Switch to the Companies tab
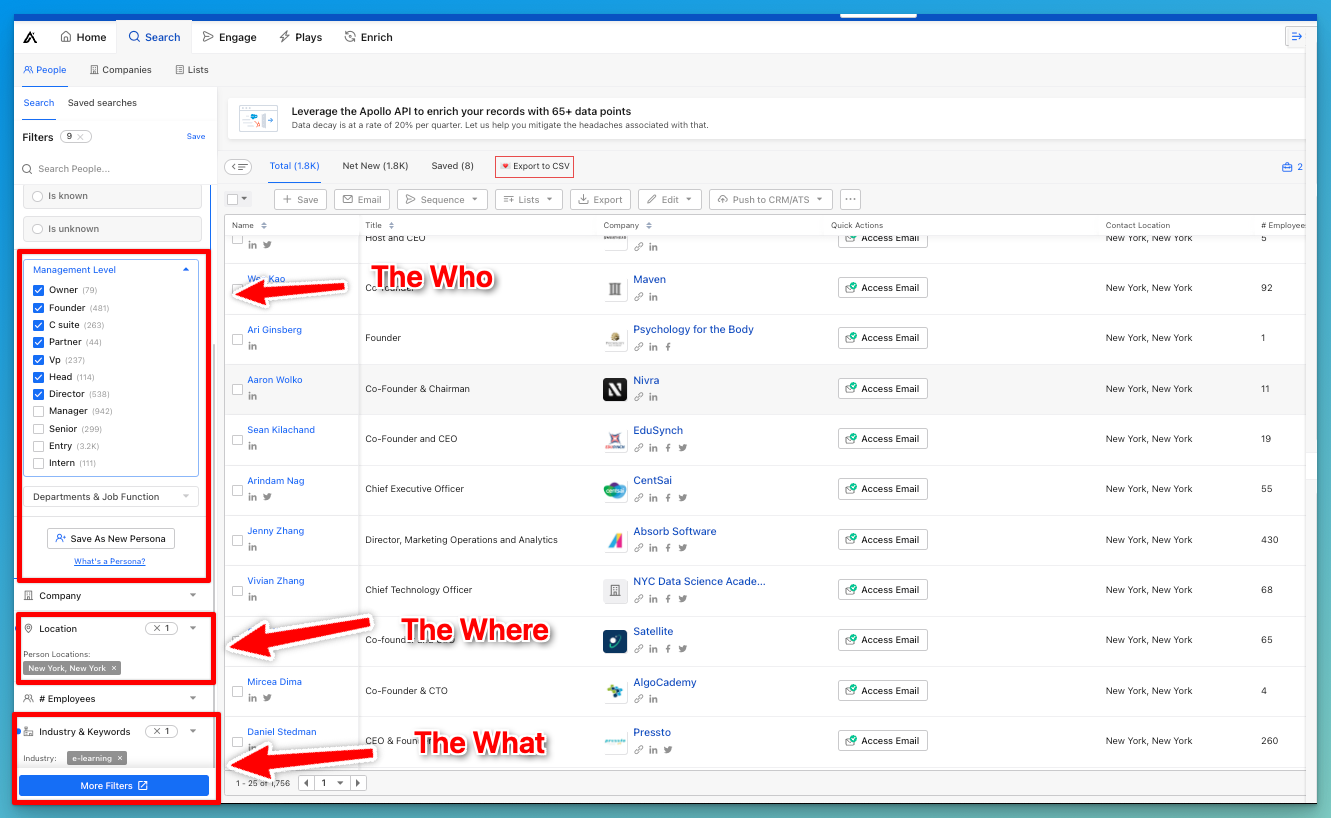 [x=121, y=70]
